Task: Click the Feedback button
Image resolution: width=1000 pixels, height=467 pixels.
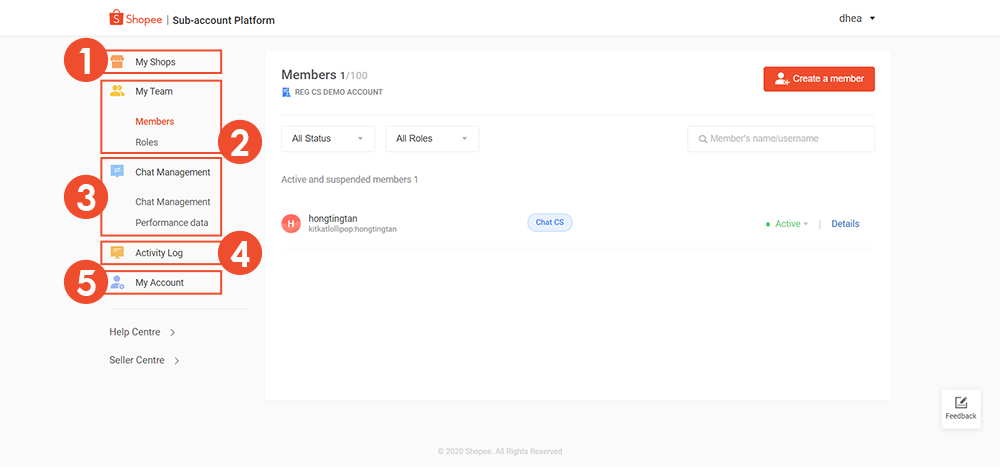Action: tap(960, 408)
